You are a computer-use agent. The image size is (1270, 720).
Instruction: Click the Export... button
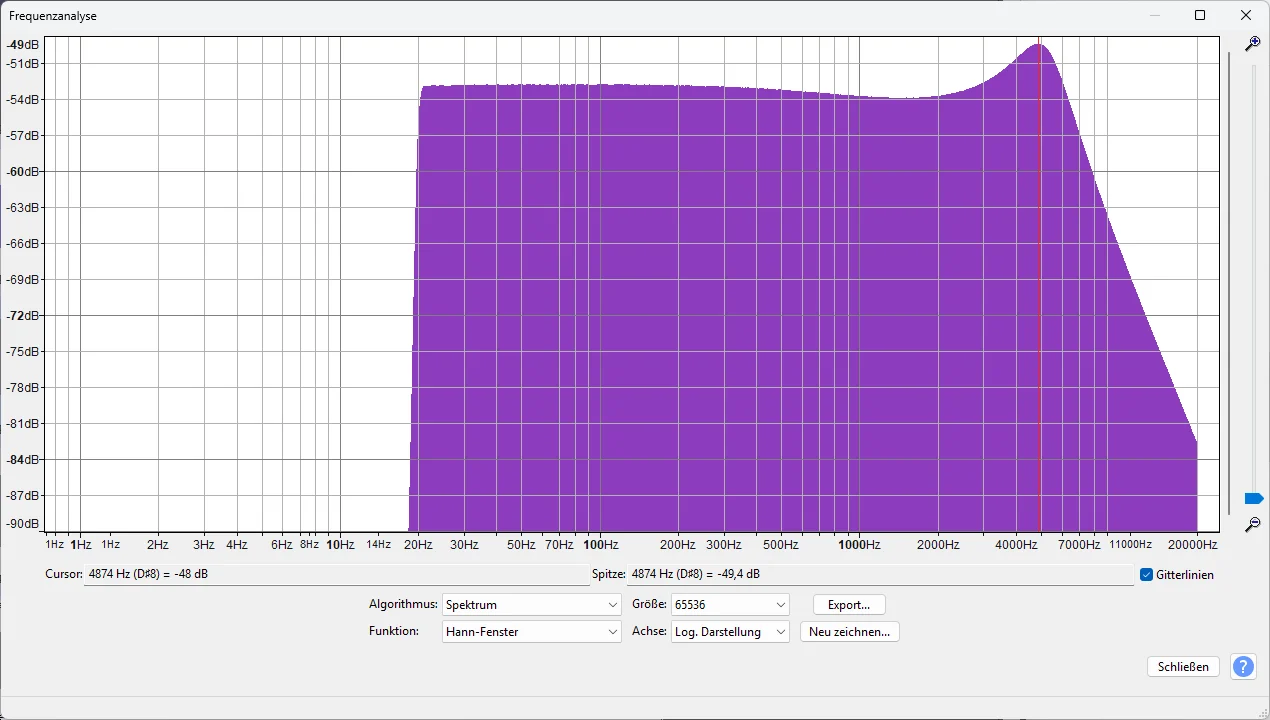coord(849,605)
